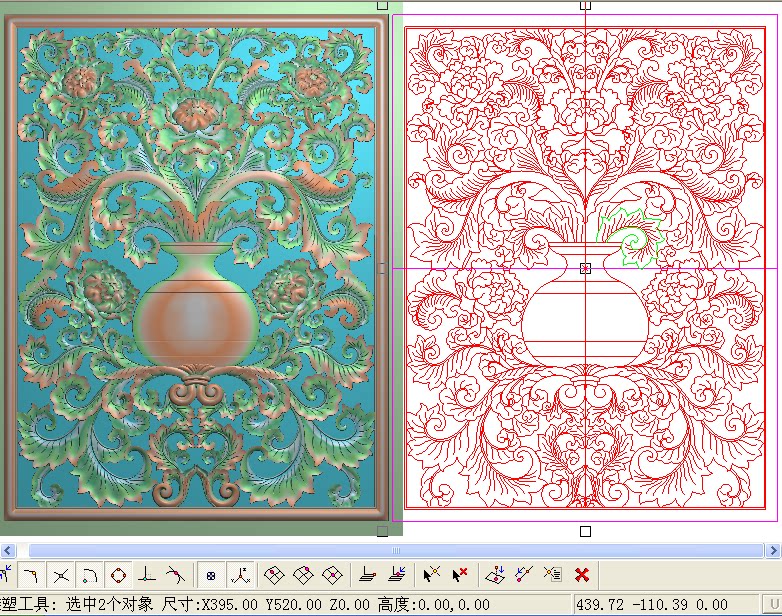Click the first diamond grid point icon

click(274, 575)
